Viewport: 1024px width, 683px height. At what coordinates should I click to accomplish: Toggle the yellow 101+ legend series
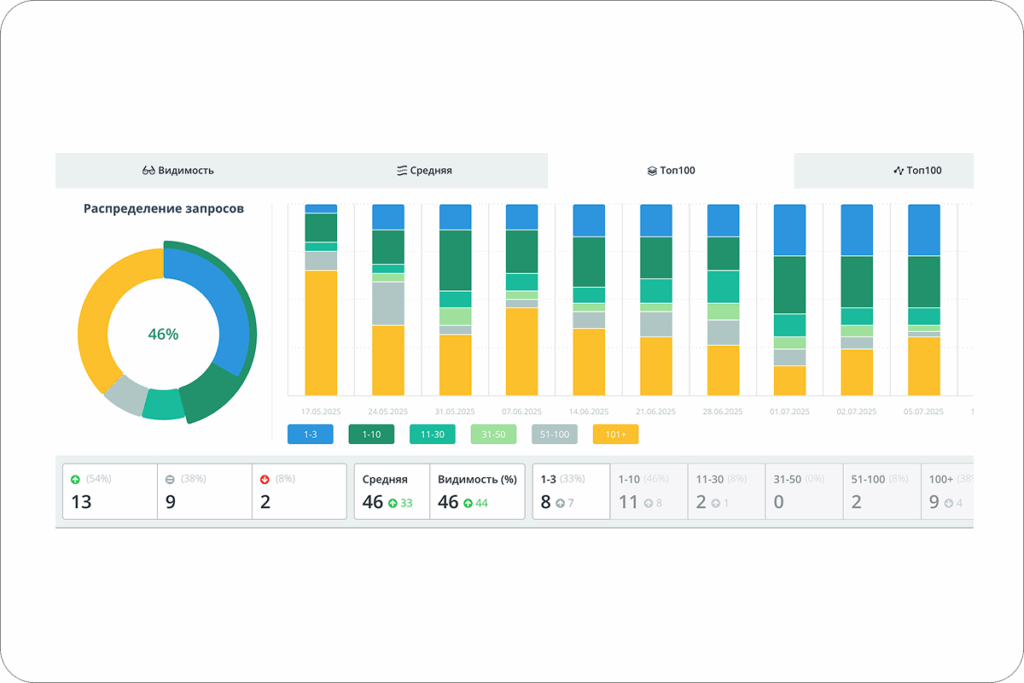(616, 434)
